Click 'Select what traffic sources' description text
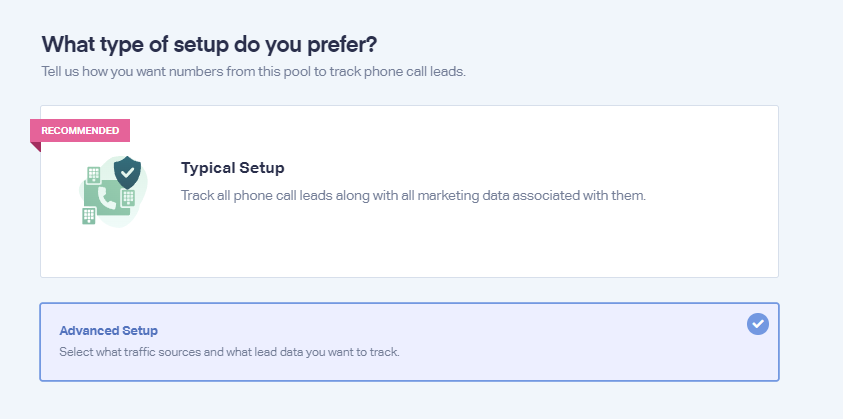 coord(229,353)
